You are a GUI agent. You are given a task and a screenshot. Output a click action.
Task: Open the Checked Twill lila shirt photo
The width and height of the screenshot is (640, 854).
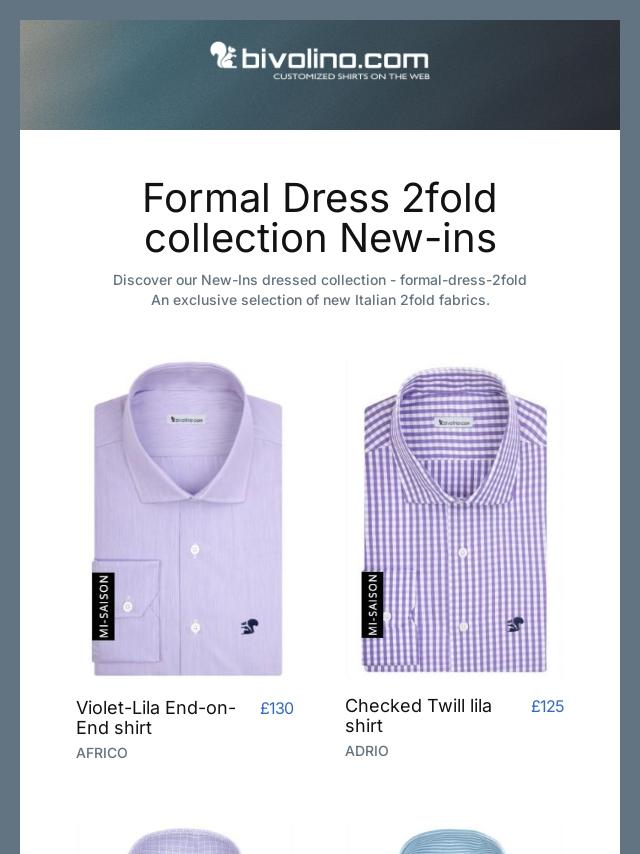(x=455, y=518)
